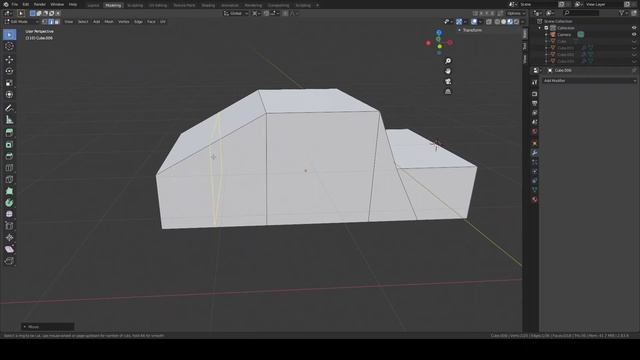Pick the Move tool
The width and height of the screenshot is (640, 360).
[x=9, y=60]
